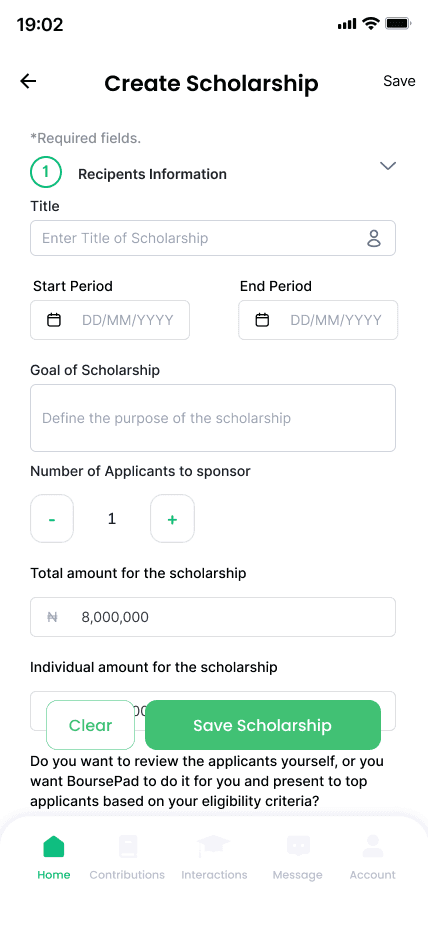Tap Save in the top header
The image size is (428, 926).
pos(399,81)
